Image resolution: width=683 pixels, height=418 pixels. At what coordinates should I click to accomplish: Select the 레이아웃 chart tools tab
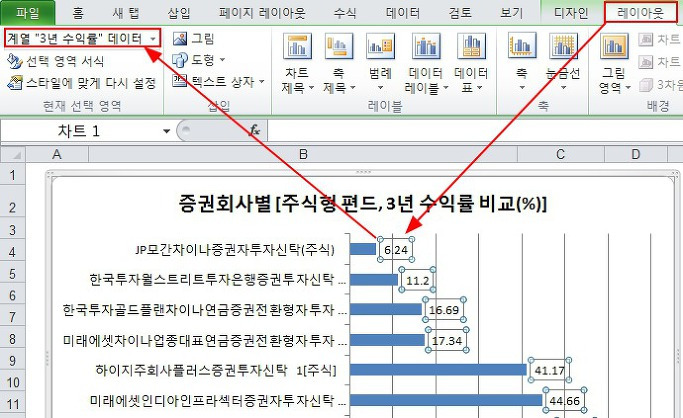pos(640,13)
